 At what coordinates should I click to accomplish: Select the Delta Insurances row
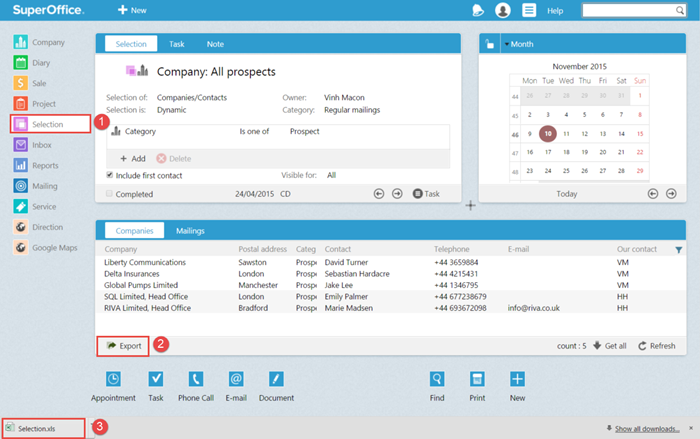pos(391,274)
